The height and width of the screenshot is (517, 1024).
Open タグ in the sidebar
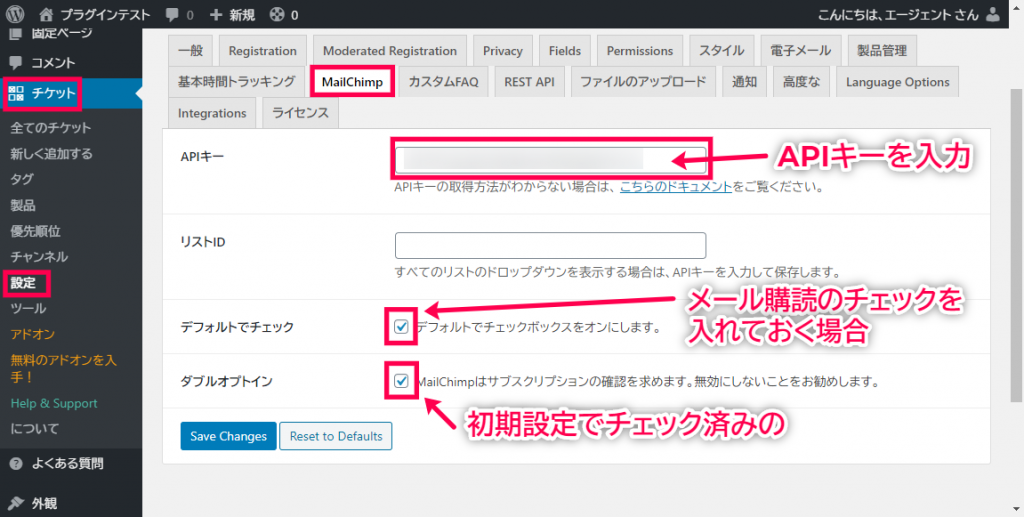click(x=22, y=180)
